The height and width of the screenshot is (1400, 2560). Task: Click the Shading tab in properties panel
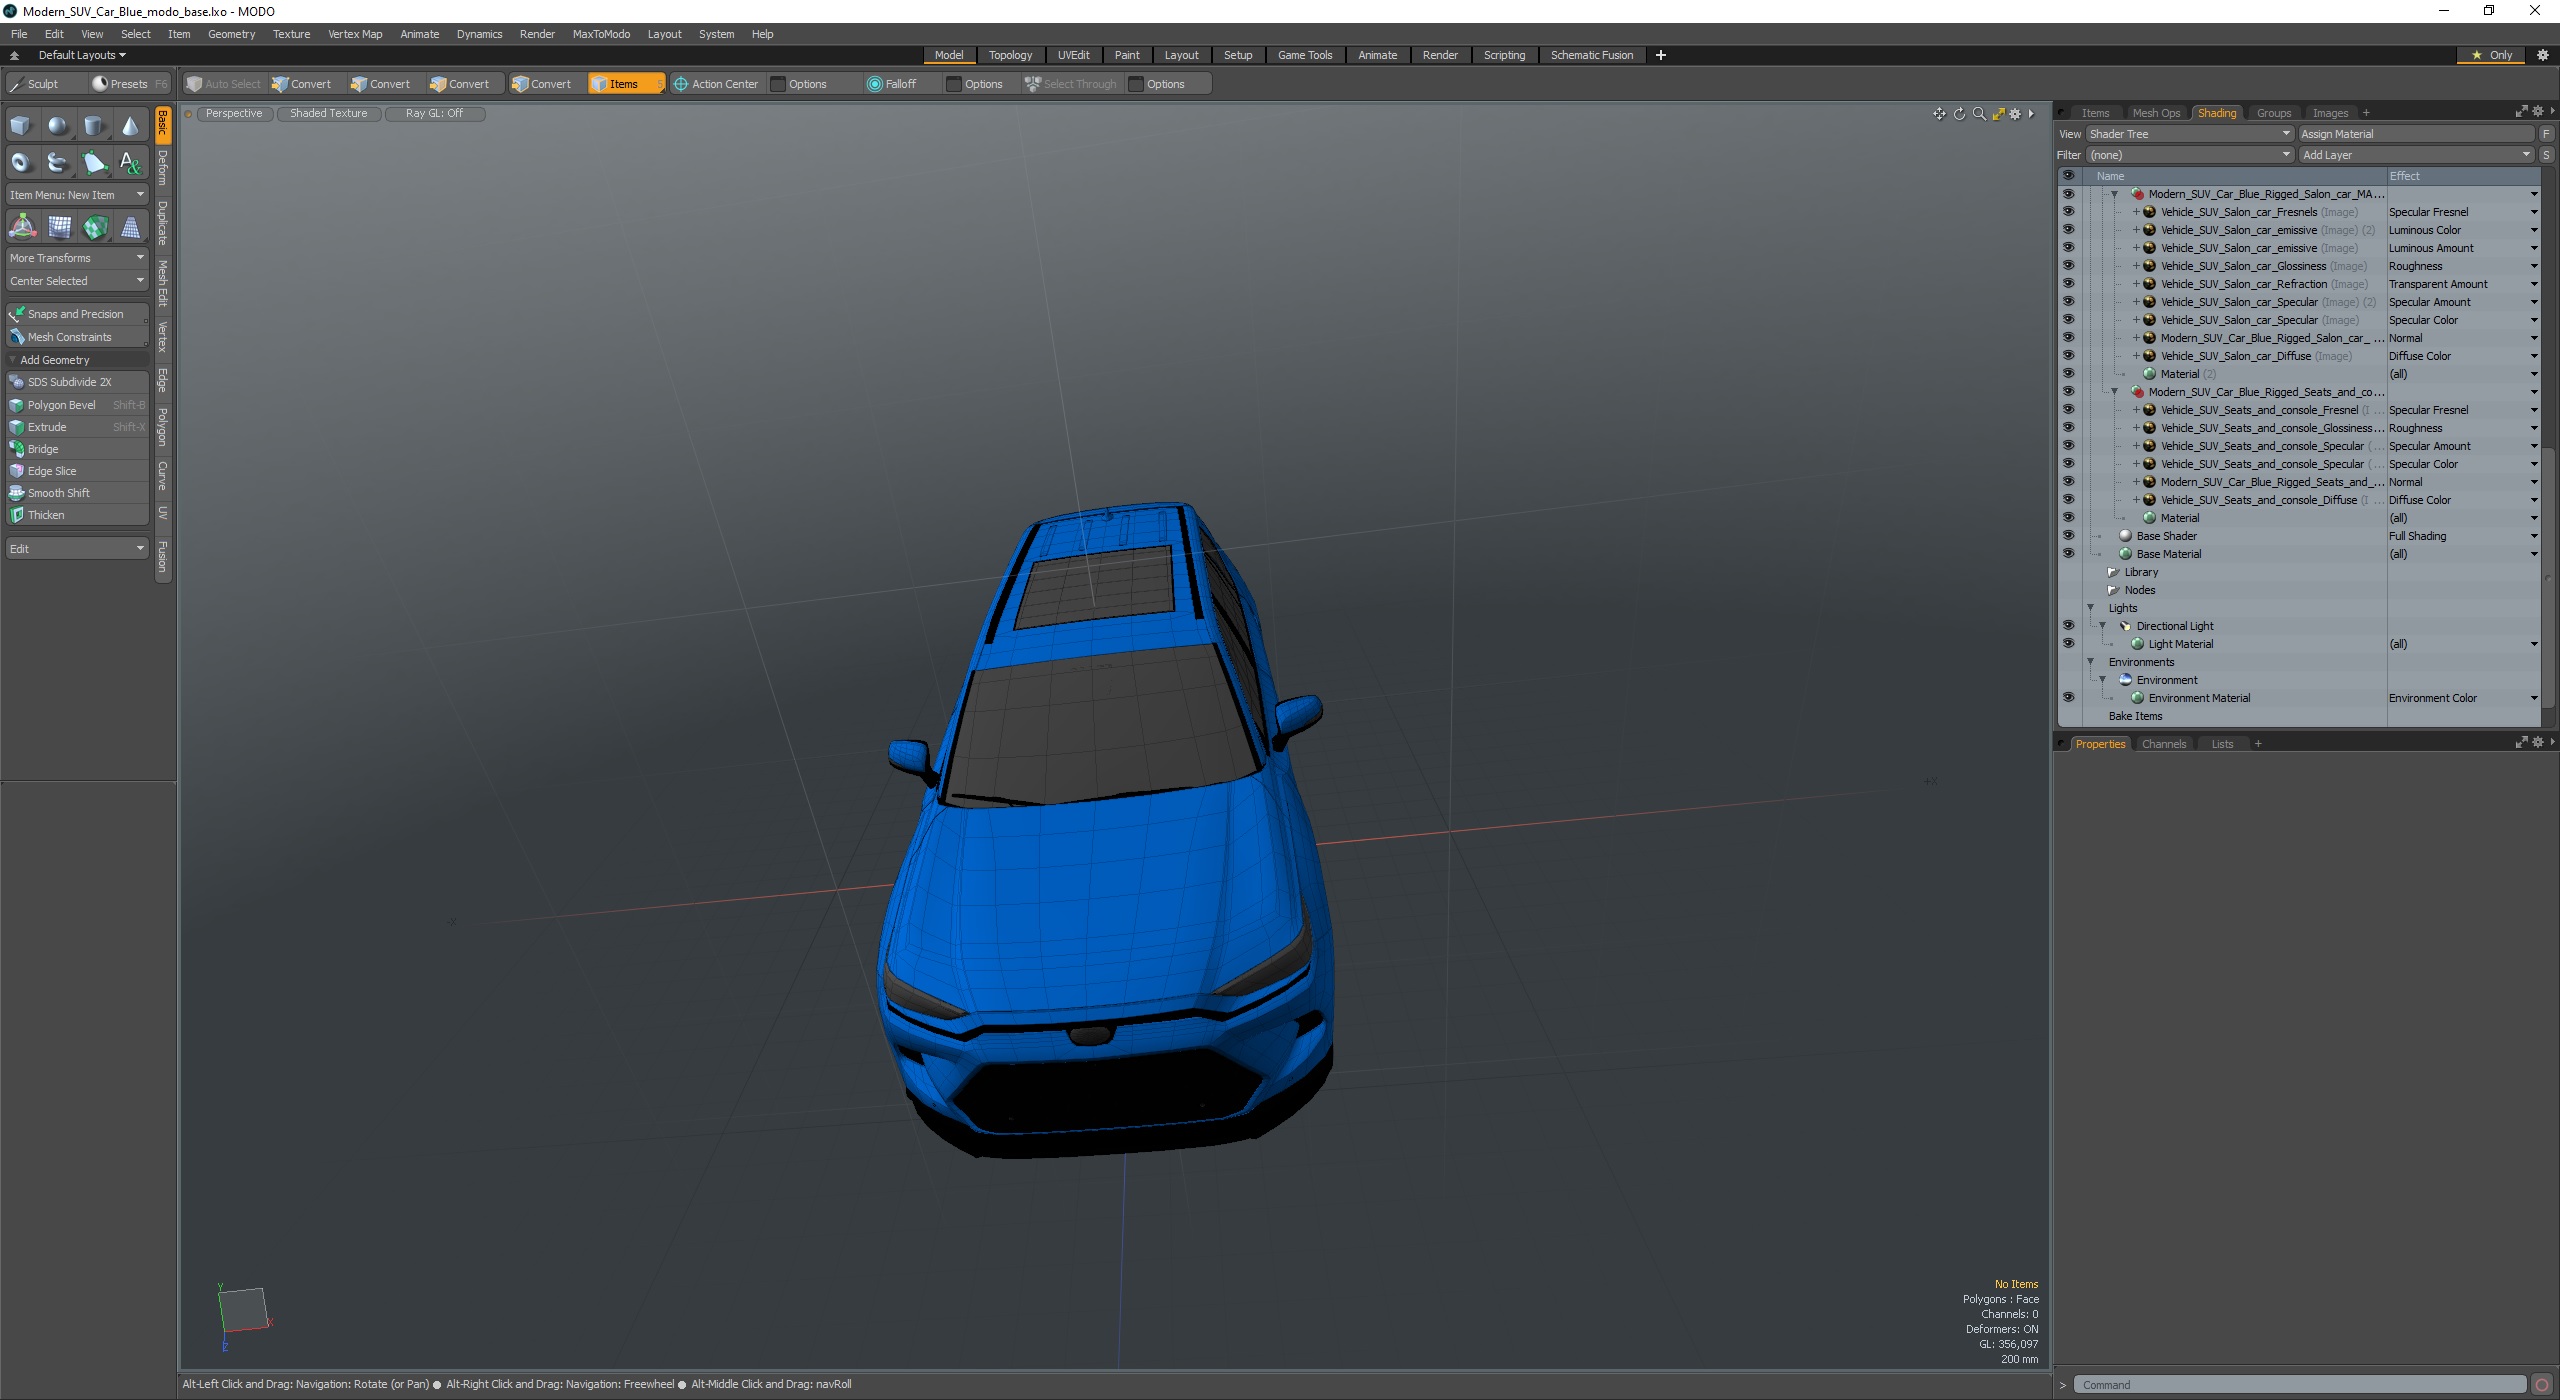click(2219, 112)
